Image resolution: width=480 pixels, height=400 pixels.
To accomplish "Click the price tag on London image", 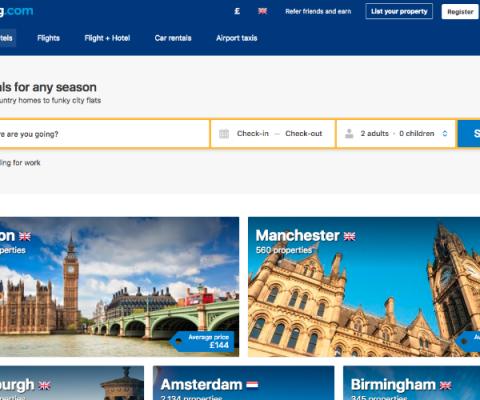I will pos(203,341).
